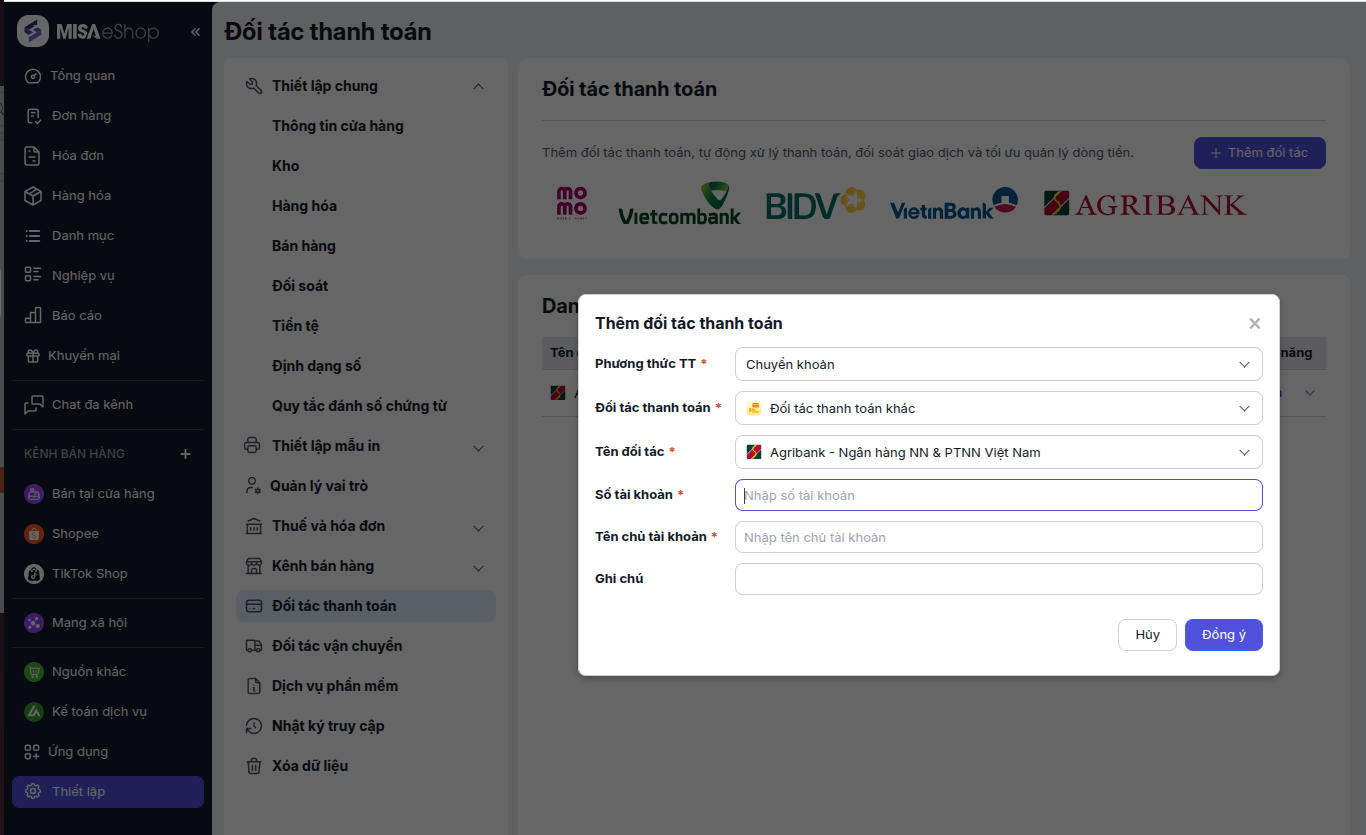Viewport: 1366px width, 835px height.
Task: Select Quy tắc đánh số chứng từ
Action: (359, 406)
